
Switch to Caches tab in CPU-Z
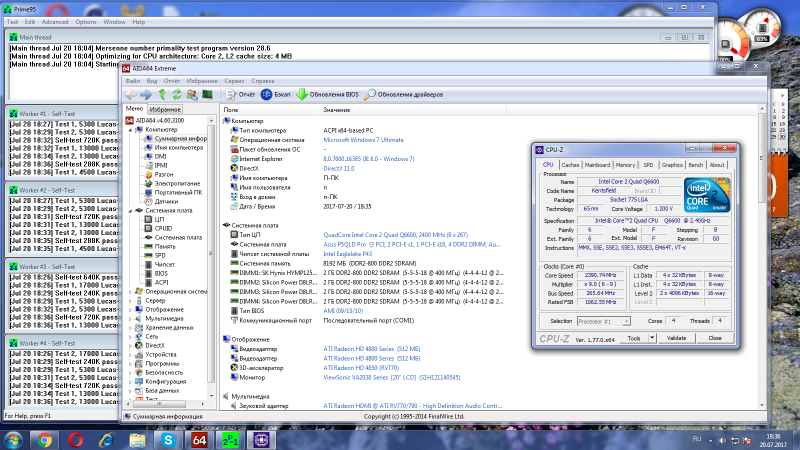570,165
